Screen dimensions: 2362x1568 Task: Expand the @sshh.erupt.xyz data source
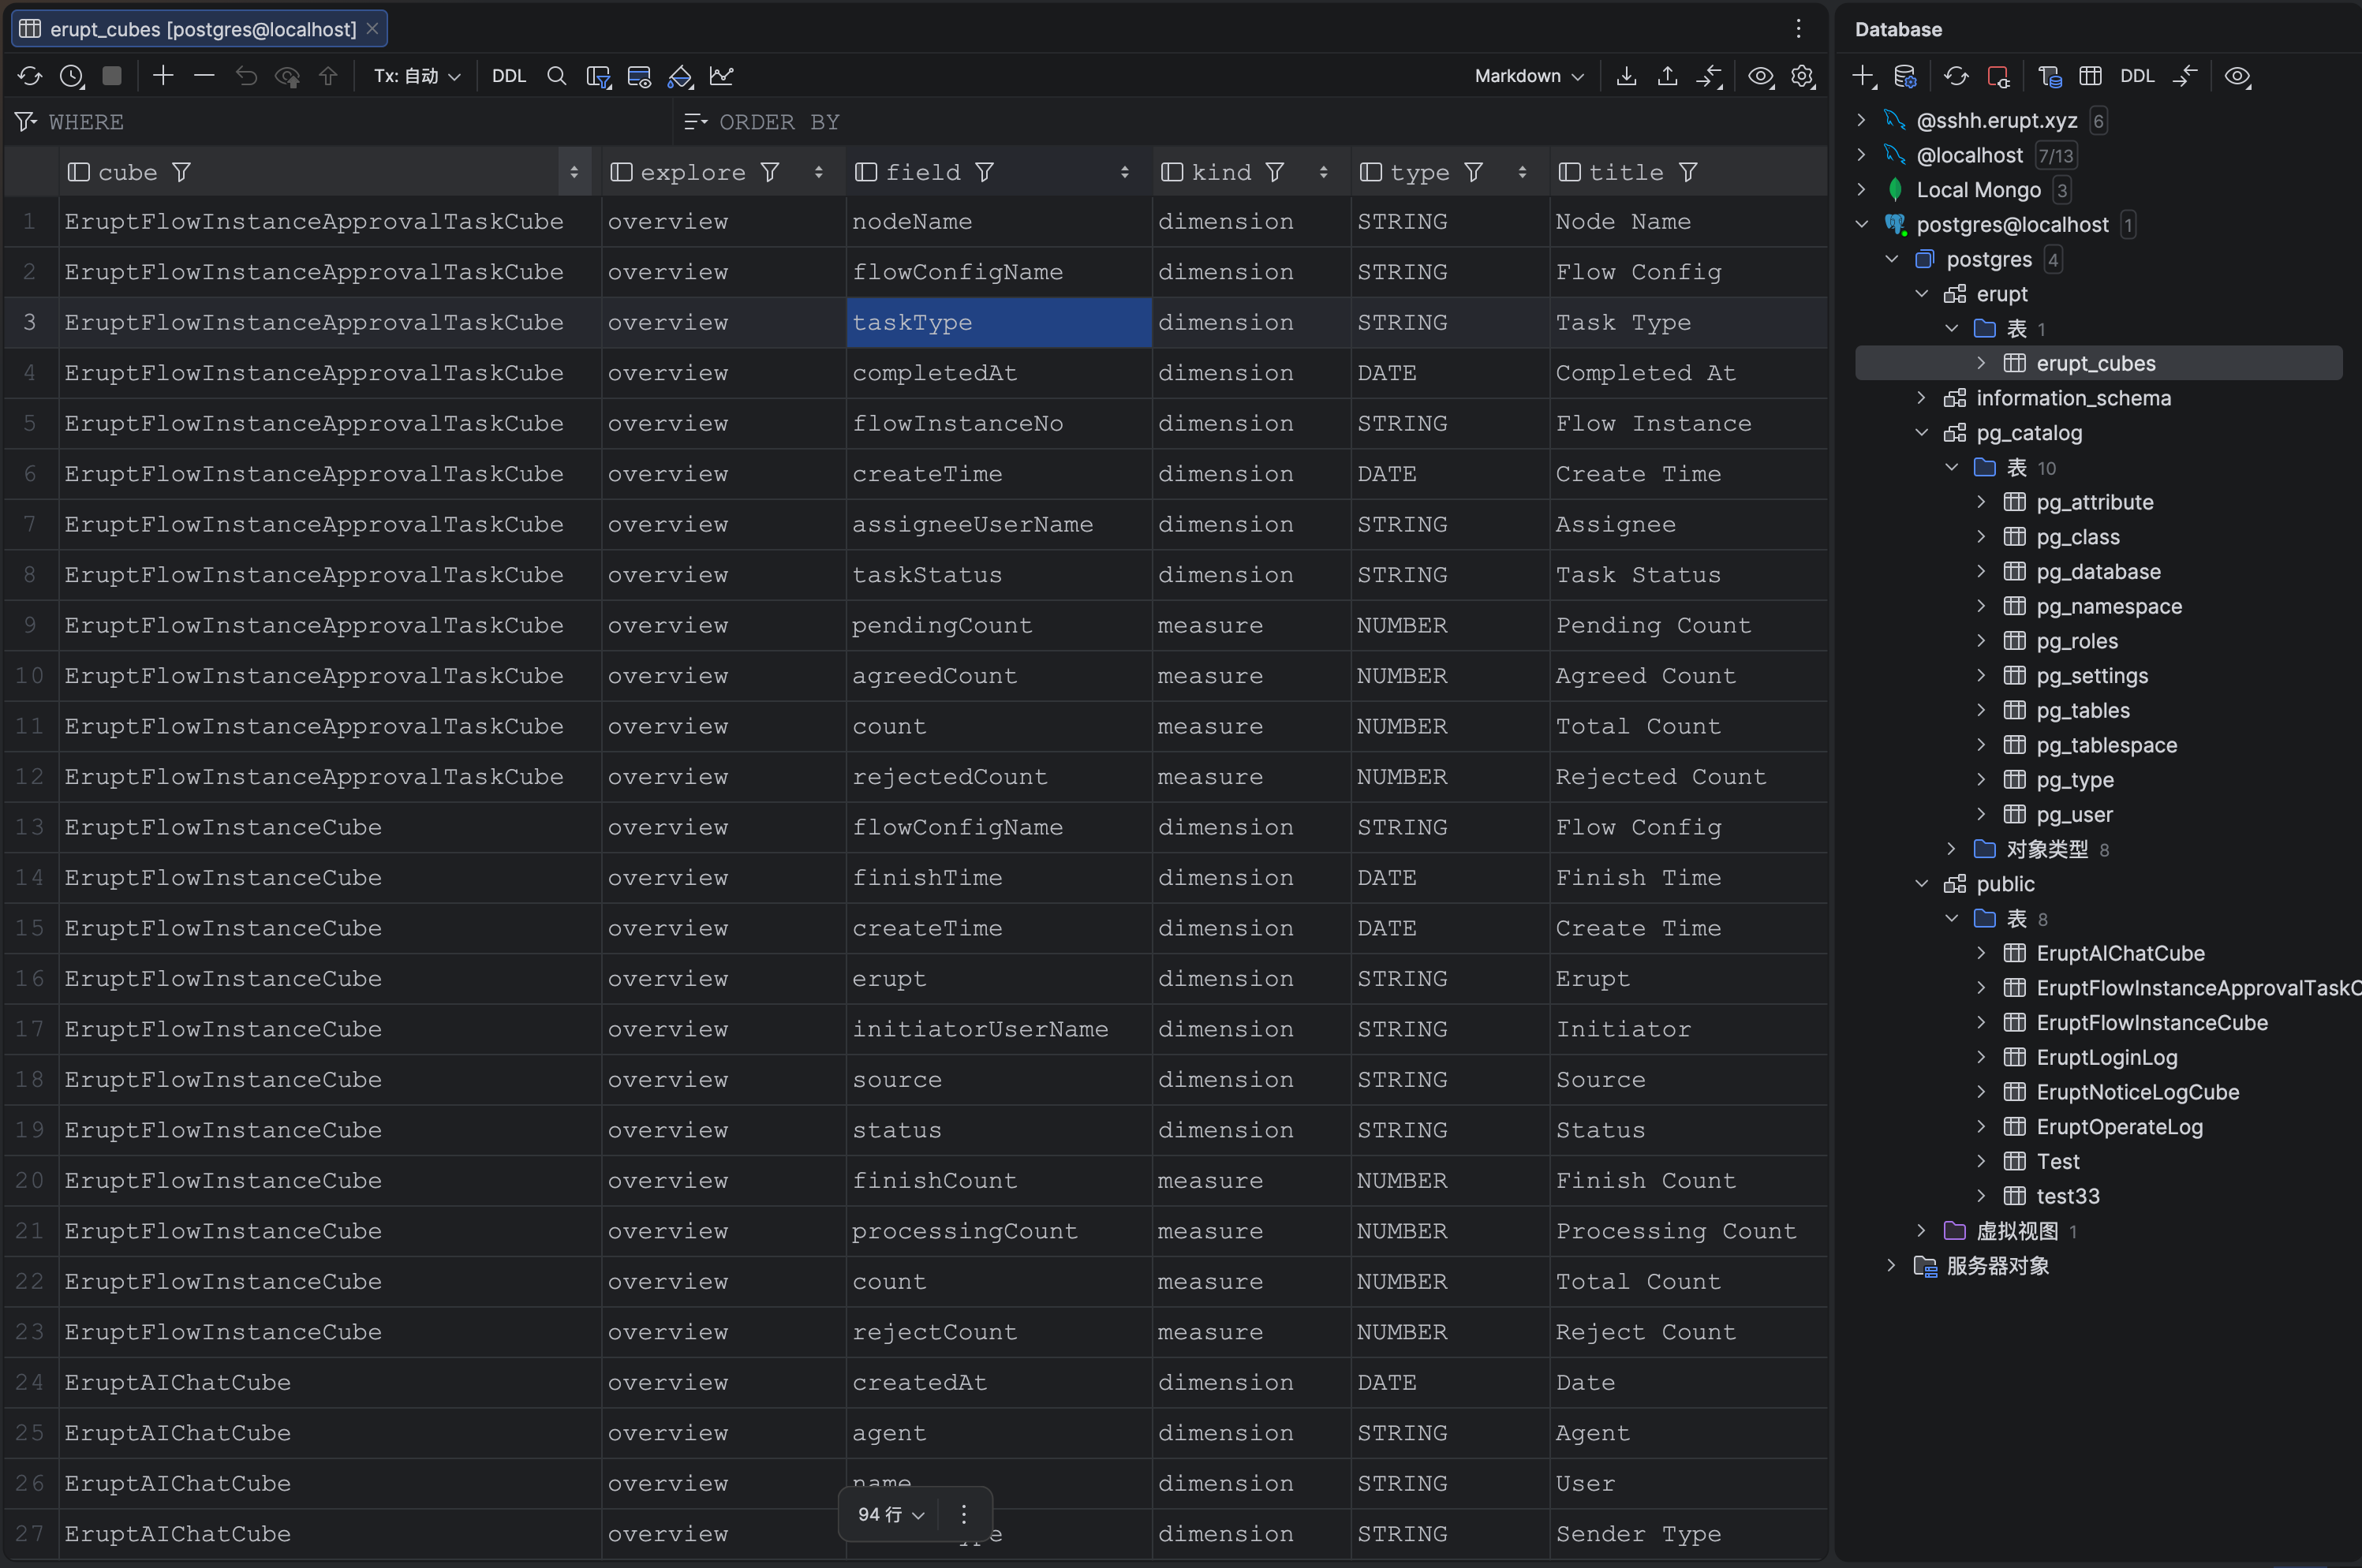1861,120
